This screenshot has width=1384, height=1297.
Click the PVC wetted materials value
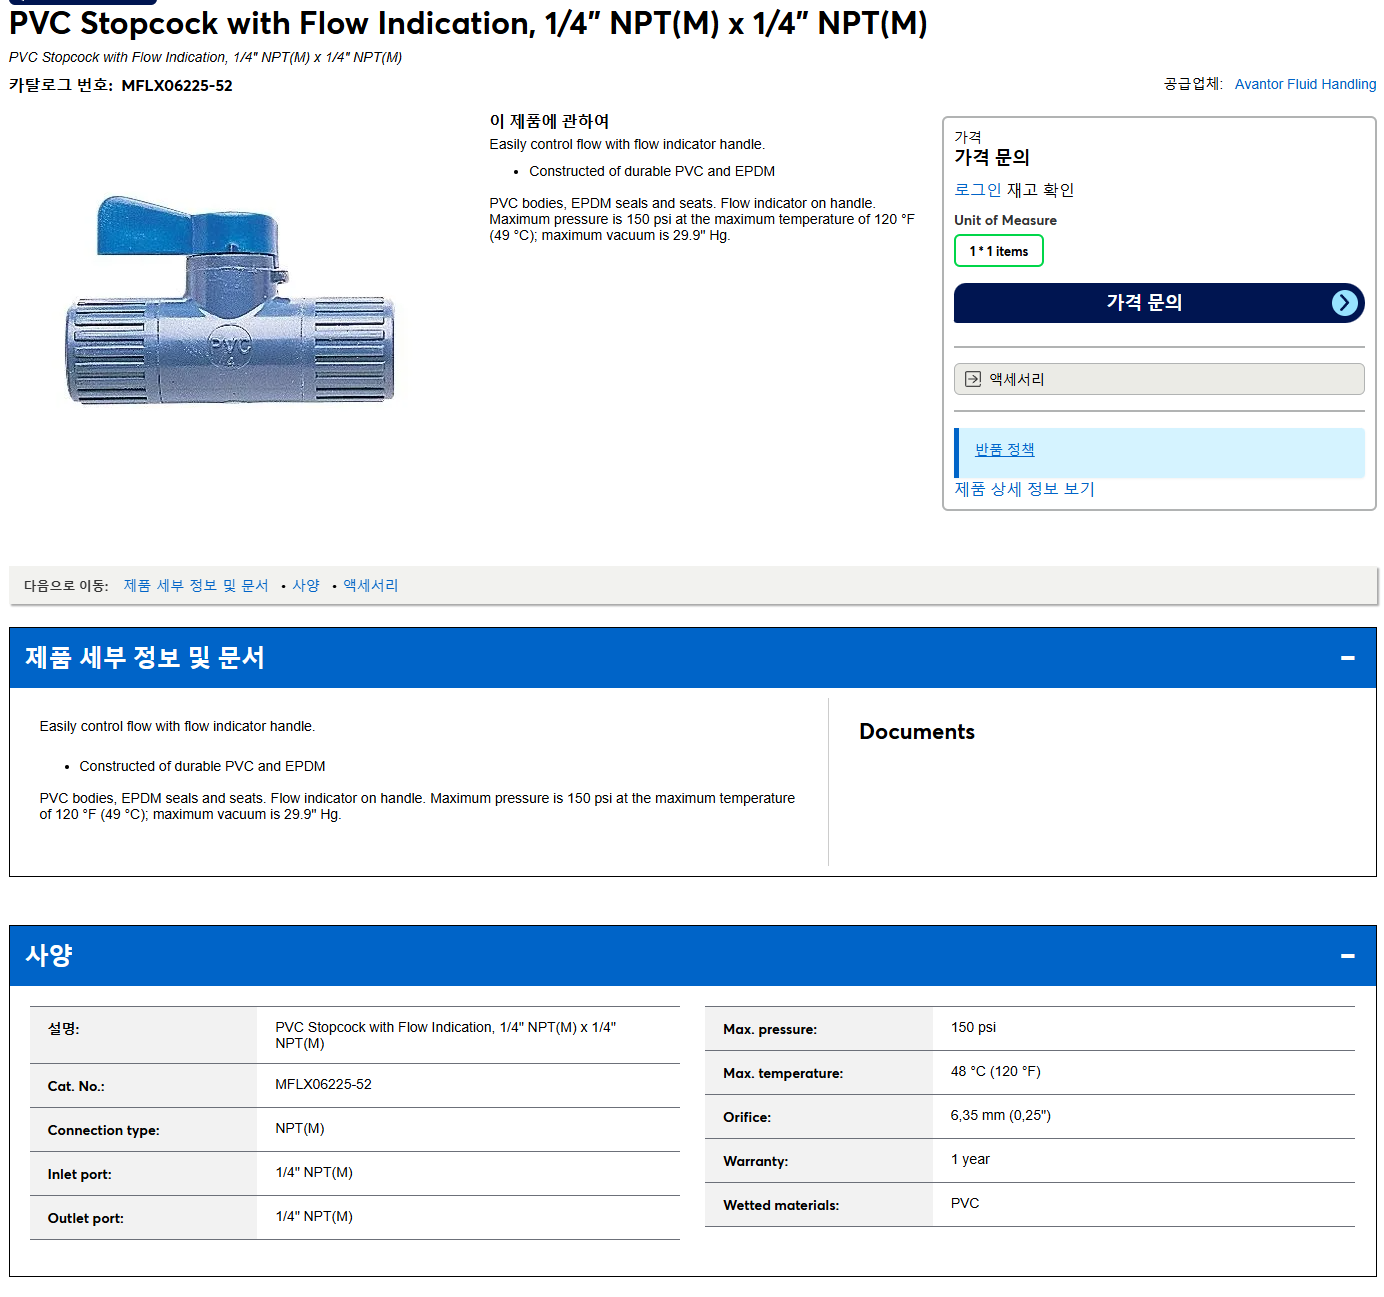(x=965, y=1204)
